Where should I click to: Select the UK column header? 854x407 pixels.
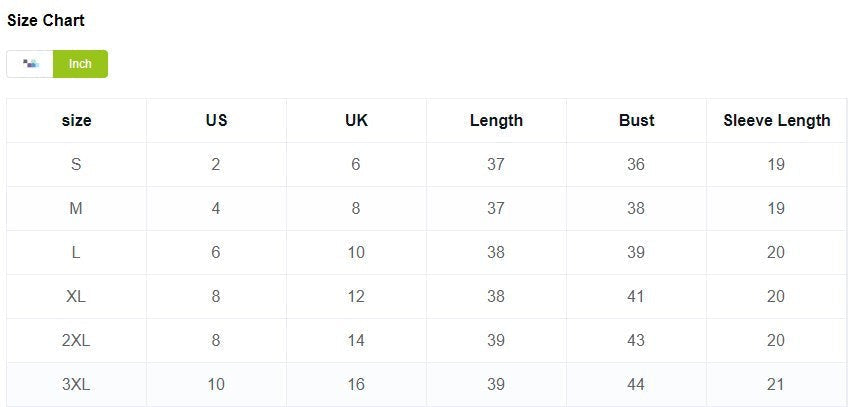[356, 120]
